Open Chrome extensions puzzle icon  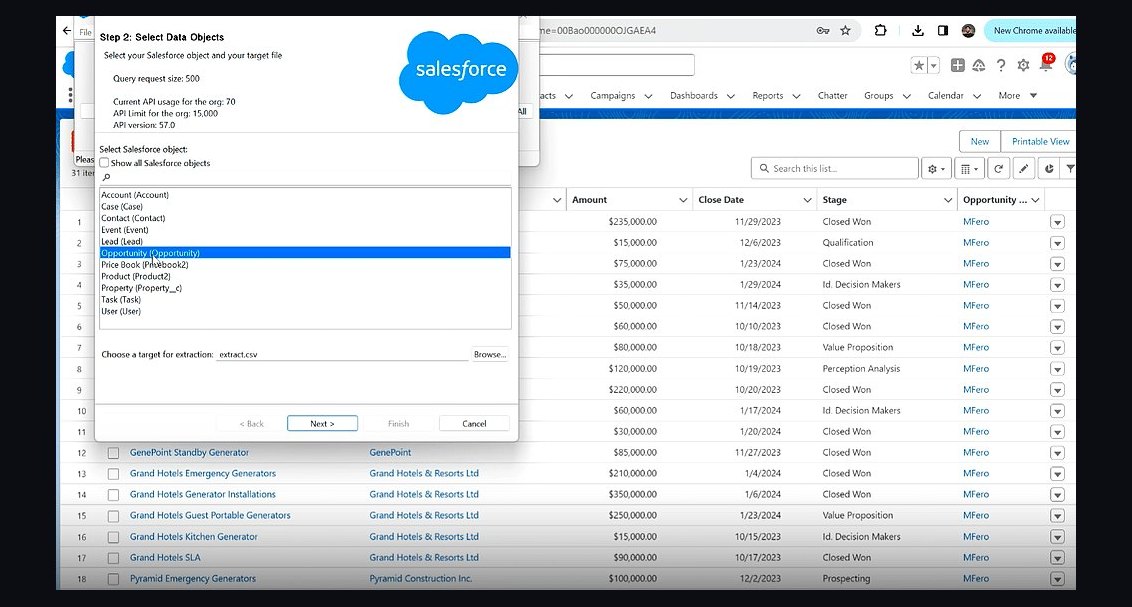click(880, 30)
